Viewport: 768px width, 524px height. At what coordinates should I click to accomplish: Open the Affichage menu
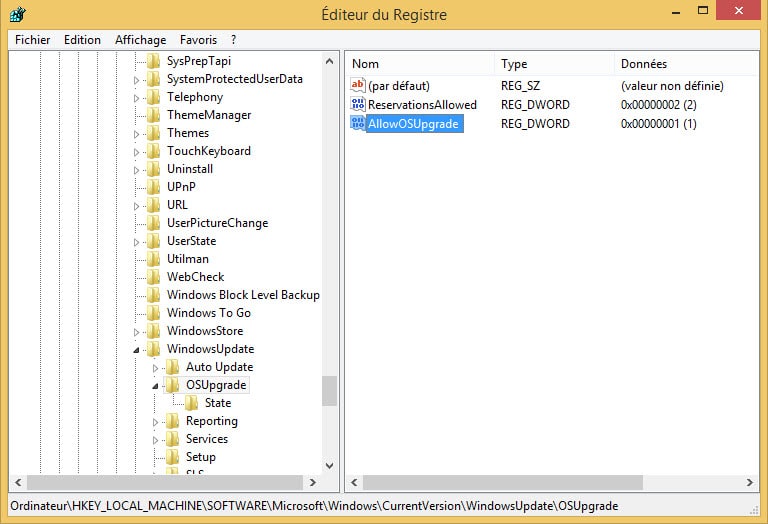(x=141, y=40)
